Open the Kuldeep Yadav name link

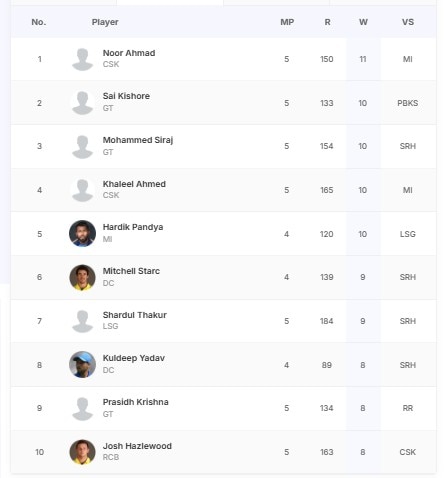[x=134, y=358]
